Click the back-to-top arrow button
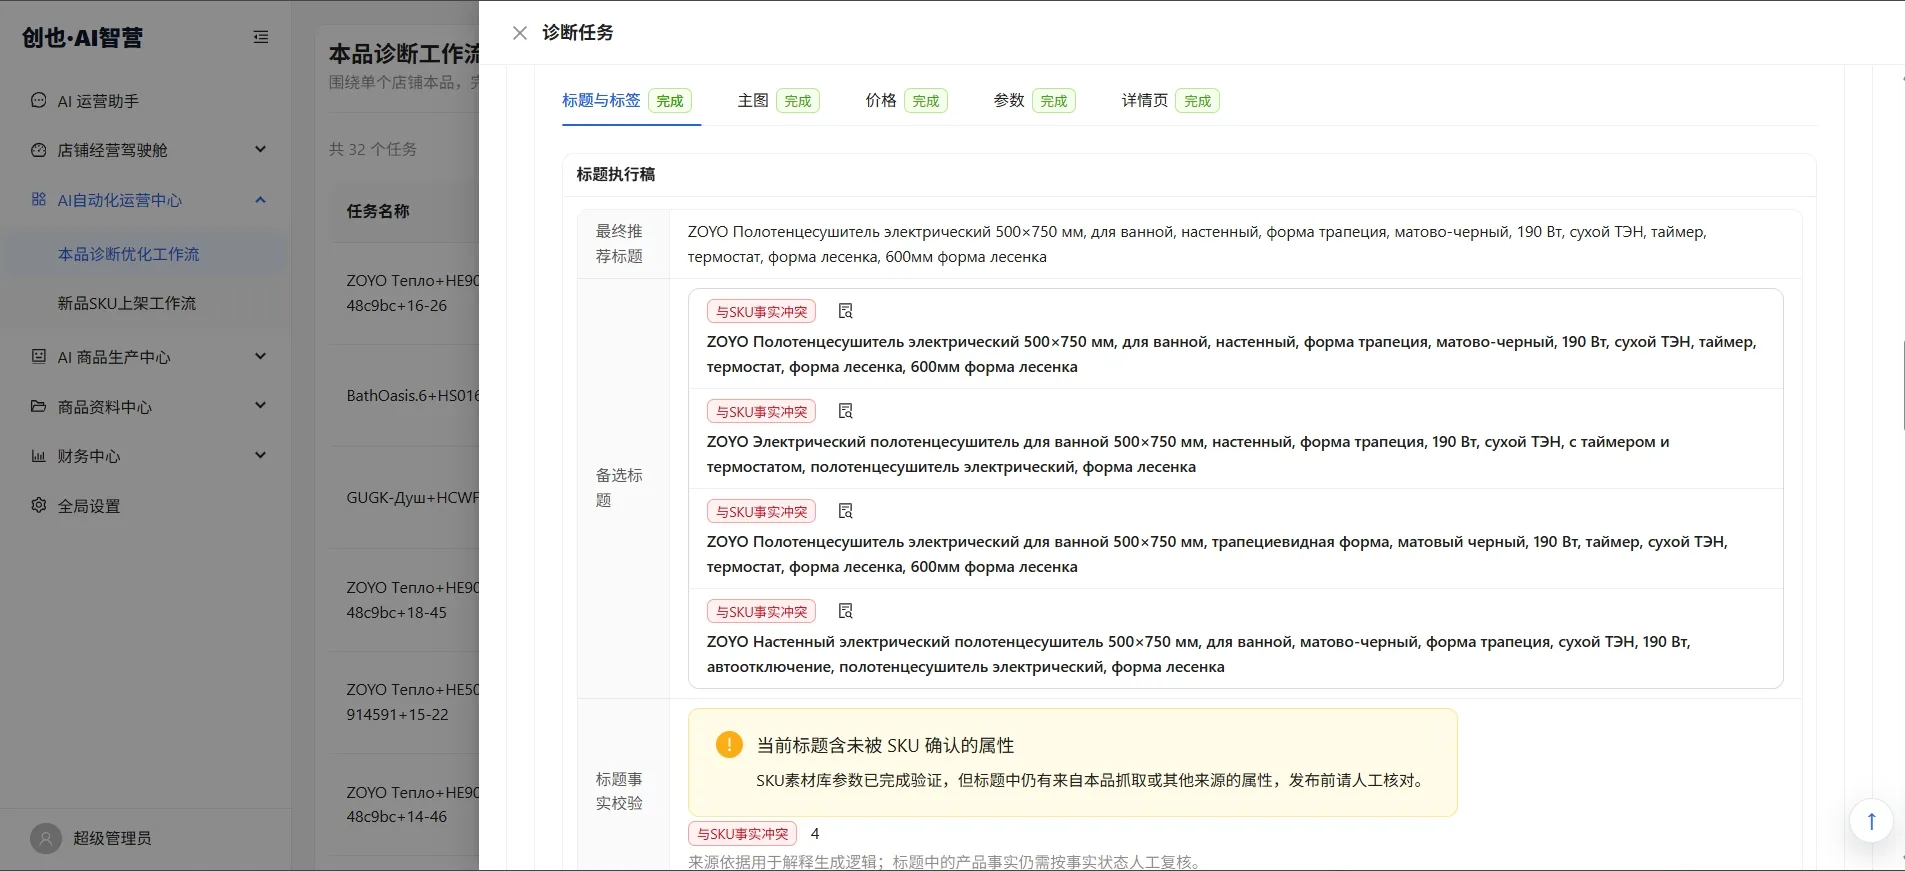The width and height of the screenshot is (1905, 871). point(1871,821)
